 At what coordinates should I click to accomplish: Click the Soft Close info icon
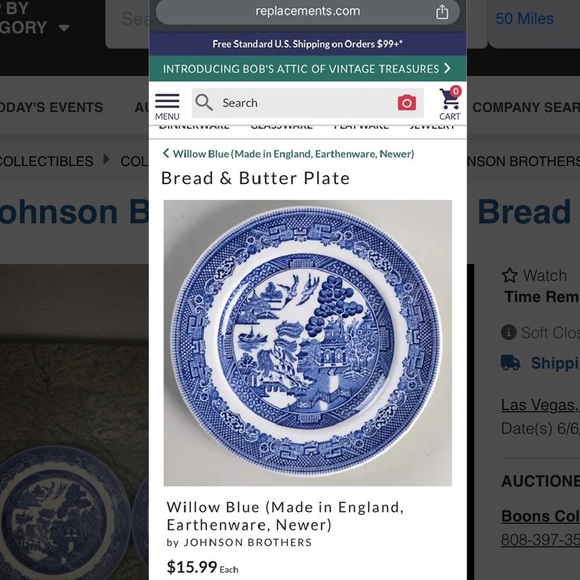(x=509, y=332)
